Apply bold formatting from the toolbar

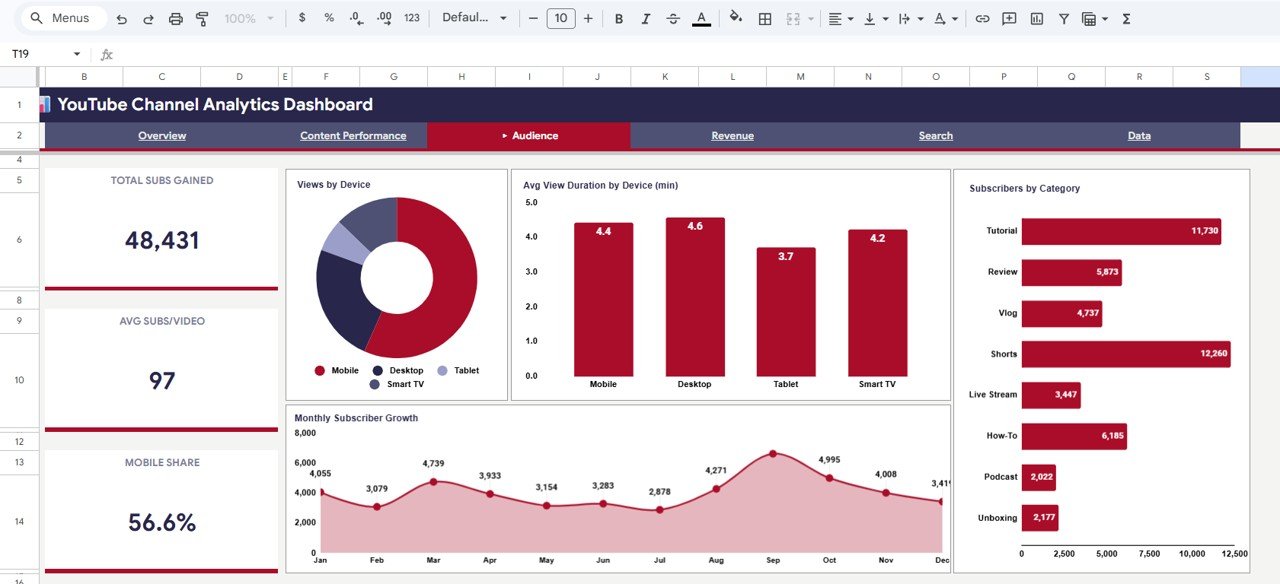coord(618,18)
